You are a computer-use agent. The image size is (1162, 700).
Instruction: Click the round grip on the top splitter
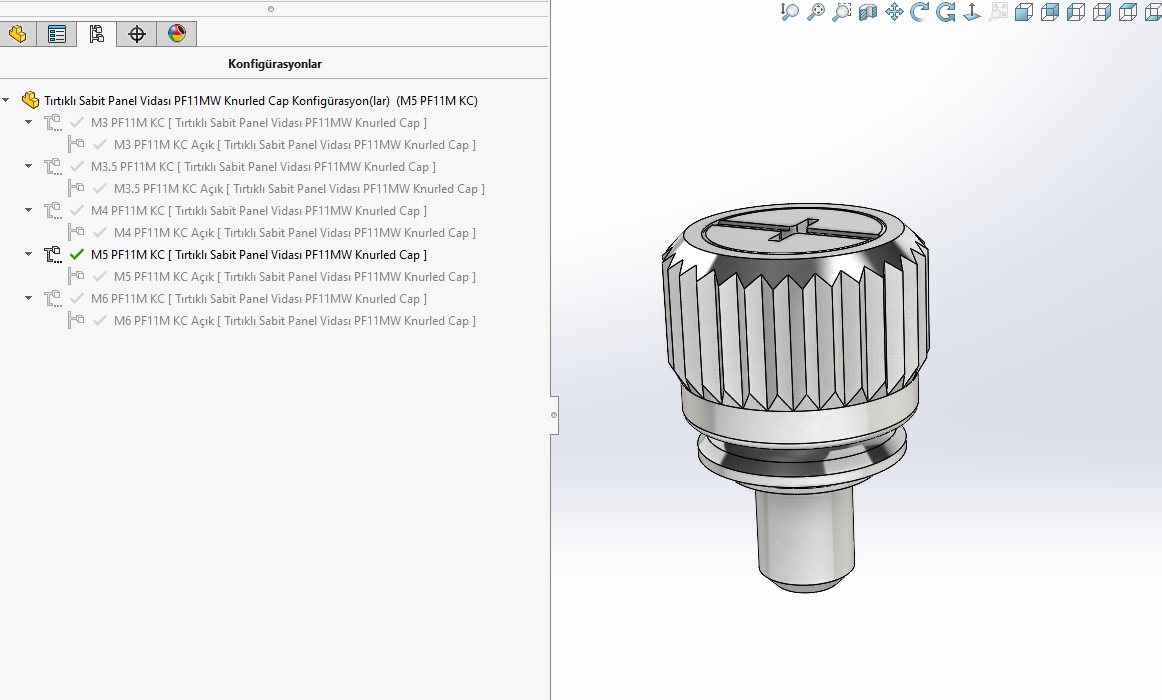point(270,9)
